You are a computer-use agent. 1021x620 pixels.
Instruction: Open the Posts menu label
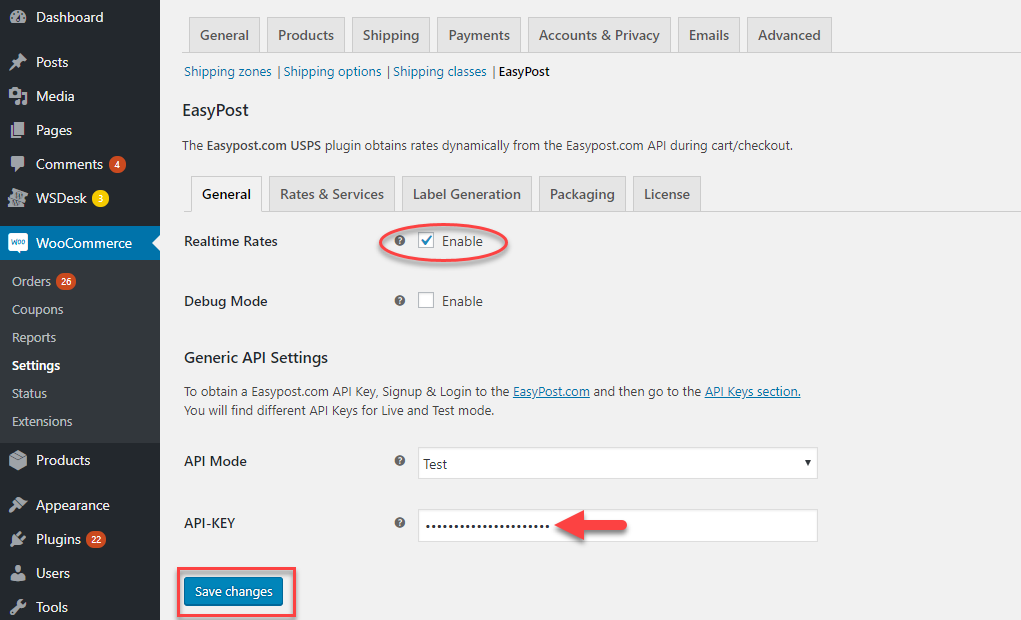(x=52, y=62)
